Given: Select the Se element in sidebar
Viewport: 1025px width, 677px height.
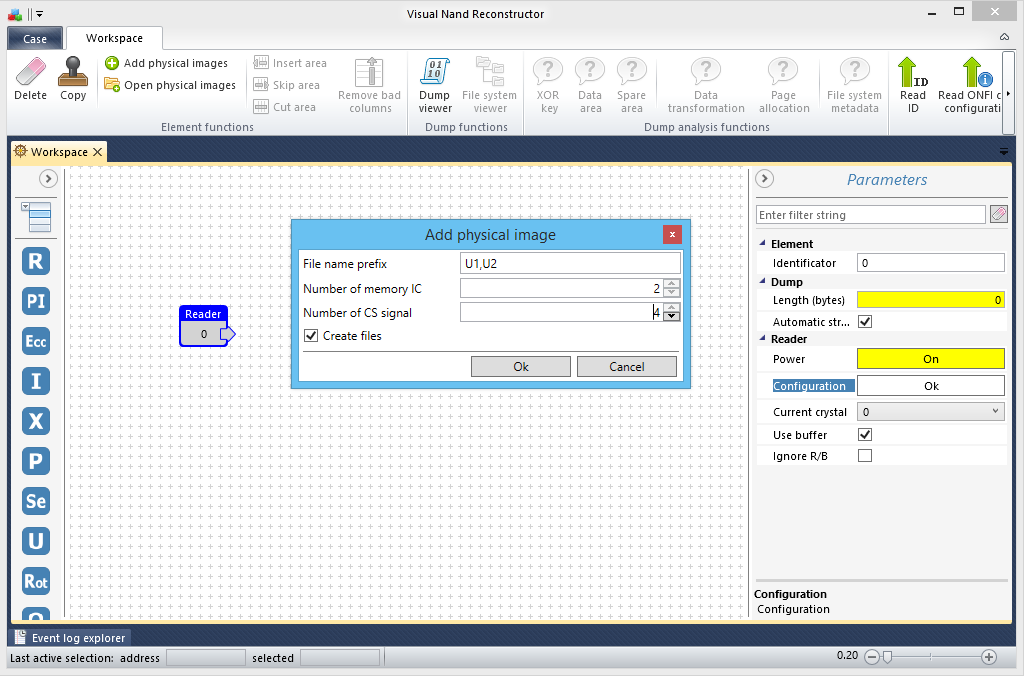Looking at the screenshot, I should pyautogui.click(x=36, y=501).
